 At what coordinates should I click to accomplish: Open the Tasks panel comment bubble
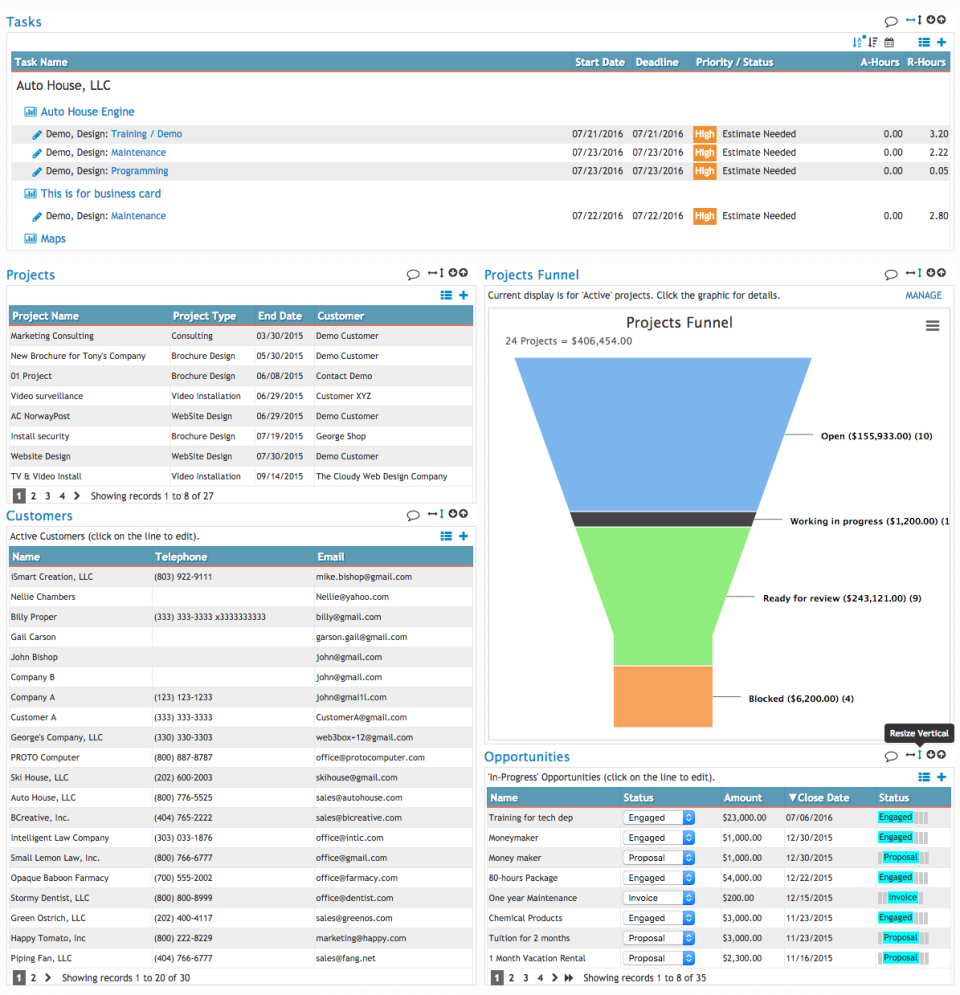[x=890, y=21]
